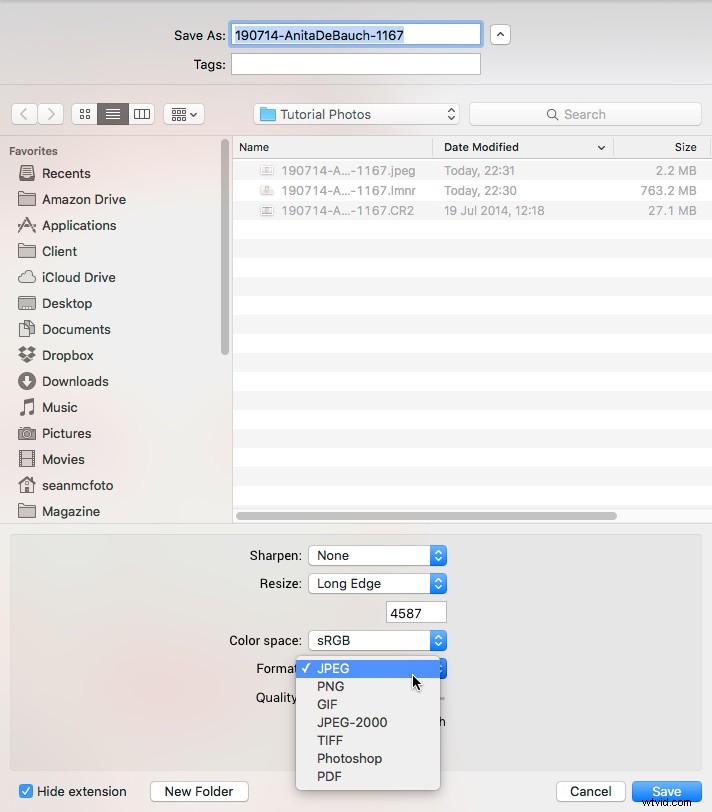
Task: Click the New Folder button
Action: [200, 791]
